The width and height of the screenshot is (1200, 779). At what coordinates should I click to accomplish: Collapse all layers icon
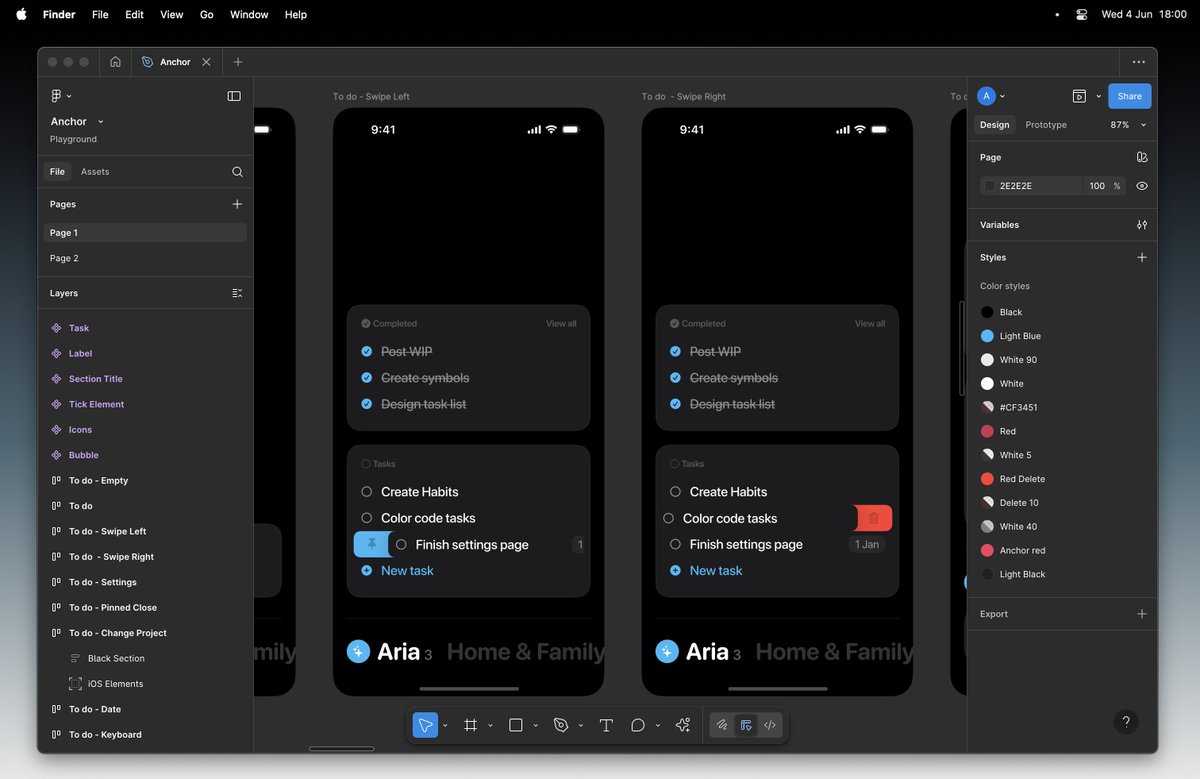coord(237,293)
